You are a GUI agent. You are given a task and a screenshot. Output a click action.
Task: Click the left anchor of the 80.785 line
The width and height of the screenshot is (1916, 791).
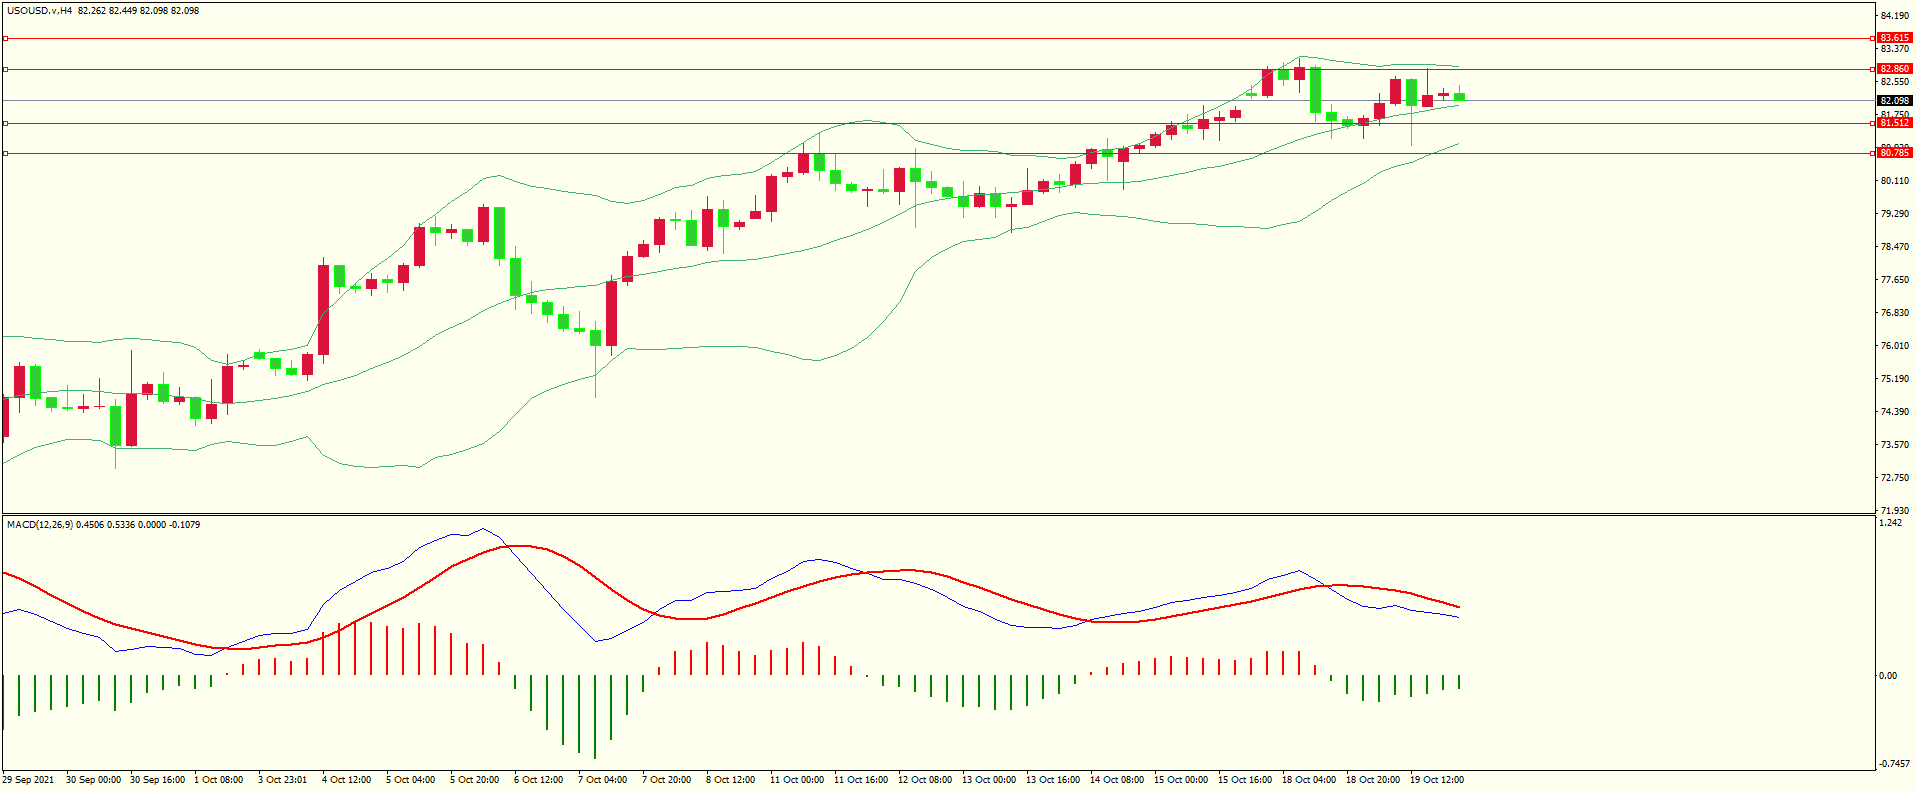(x=6, y=153)
